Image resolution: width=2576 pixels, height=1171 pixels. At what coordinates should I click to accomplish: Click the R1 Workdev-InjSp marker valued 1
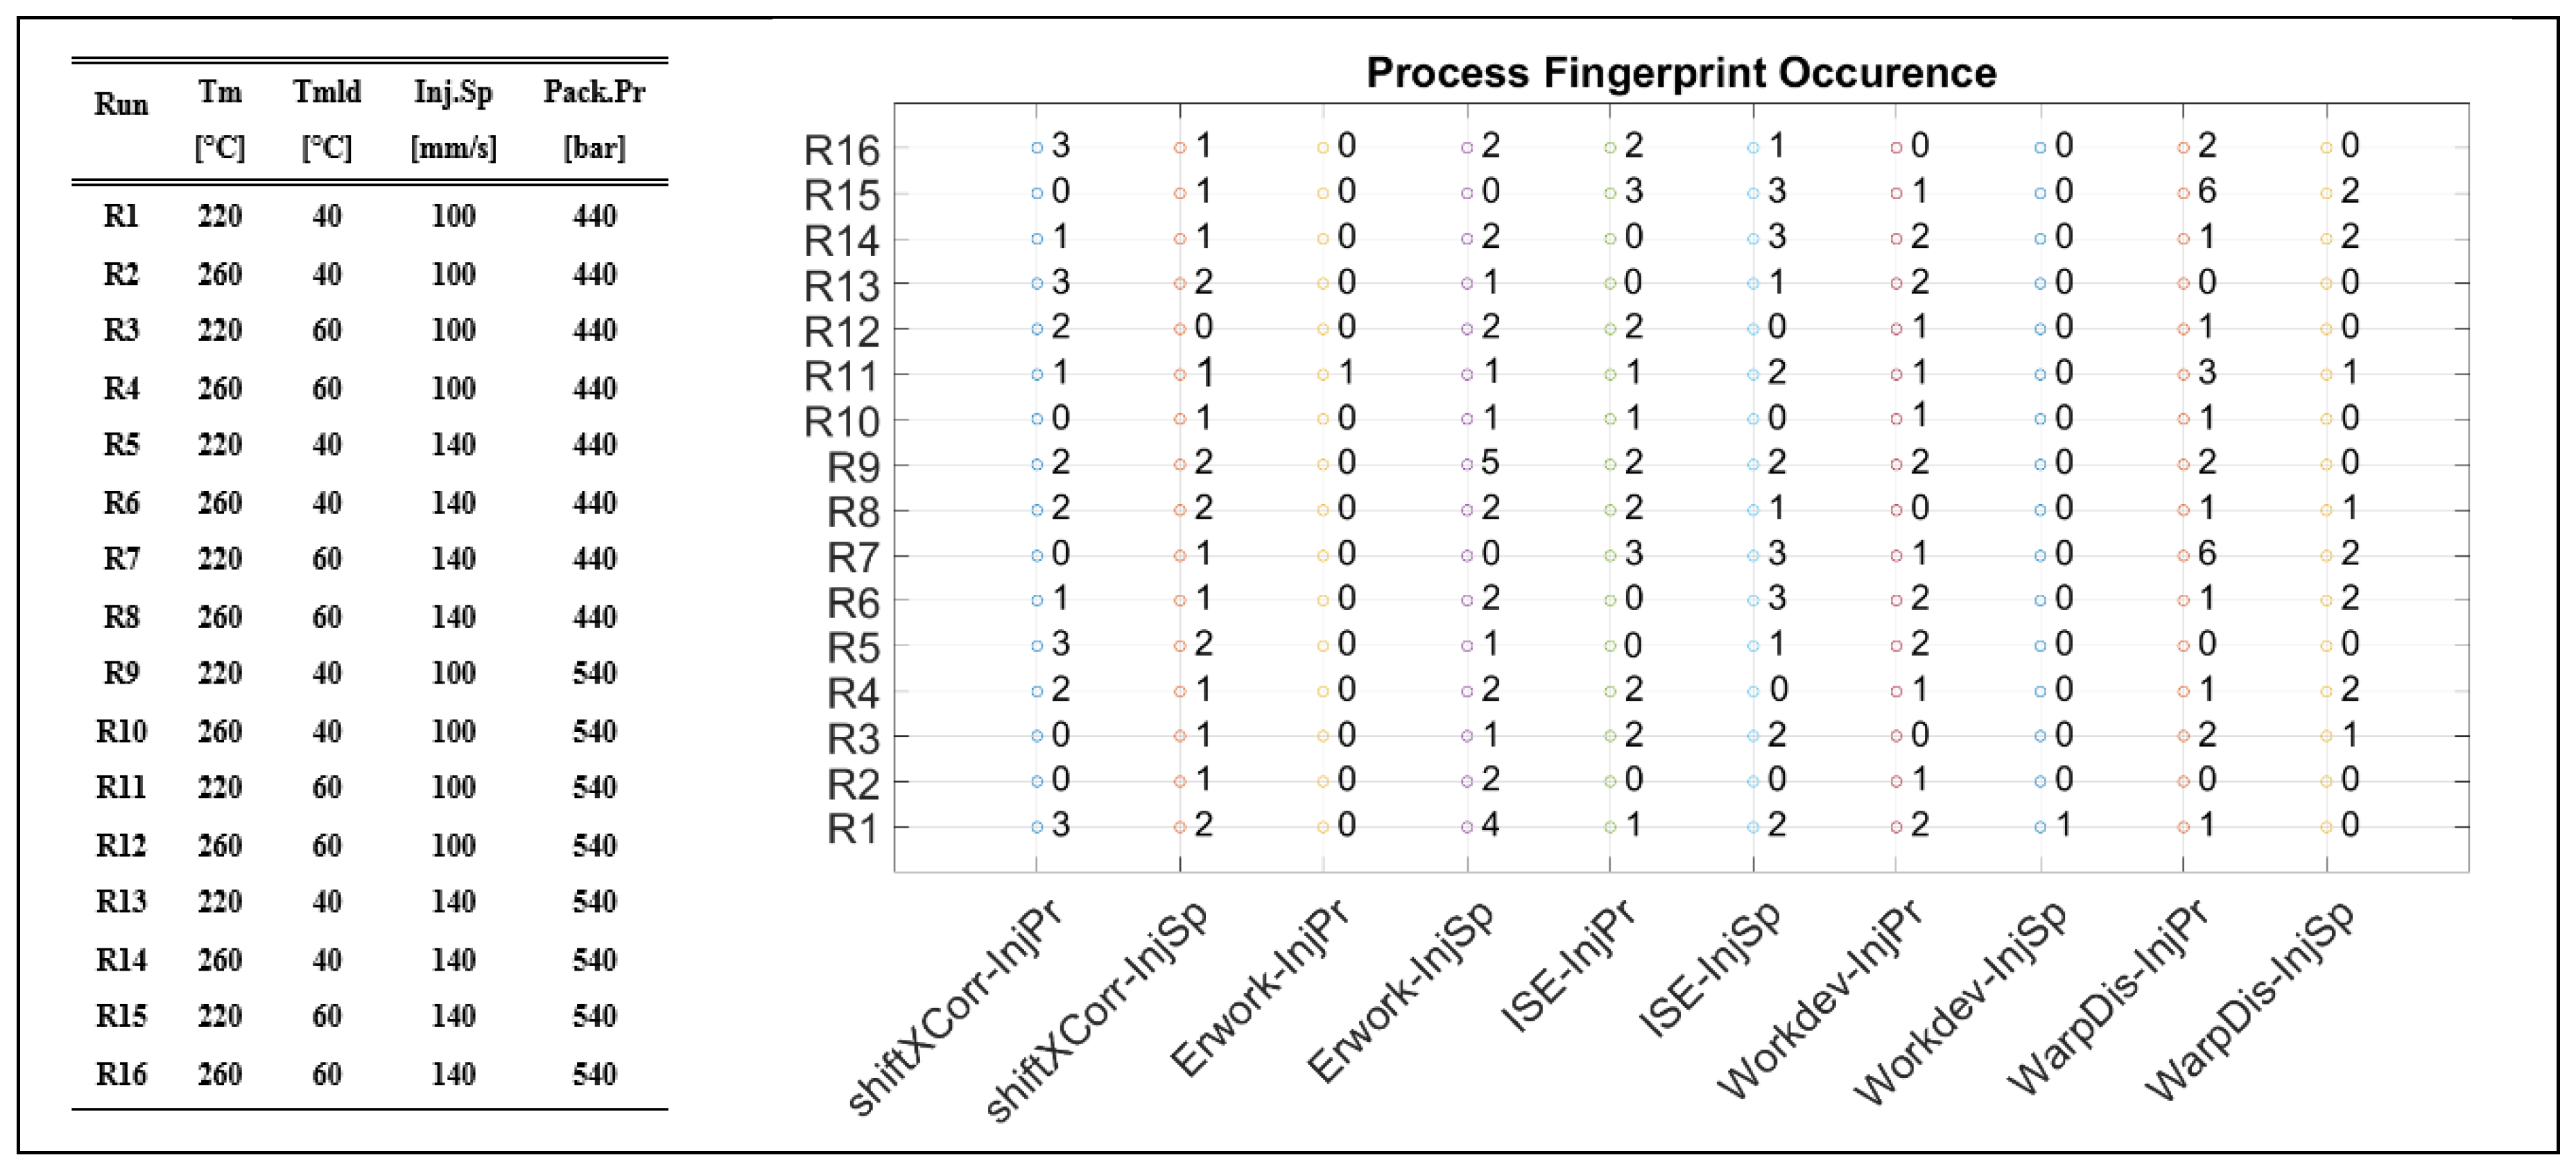click(2040, 828)
